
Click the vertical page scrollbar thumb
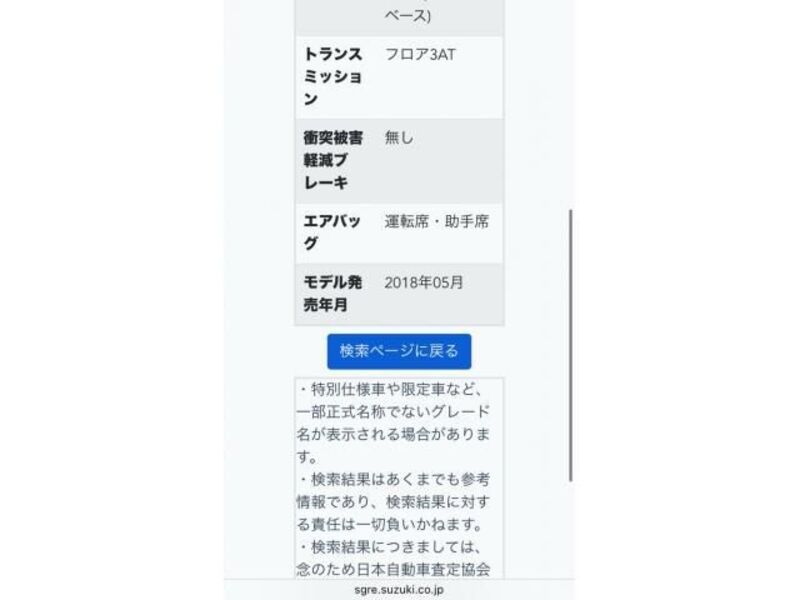pos(570,345)
